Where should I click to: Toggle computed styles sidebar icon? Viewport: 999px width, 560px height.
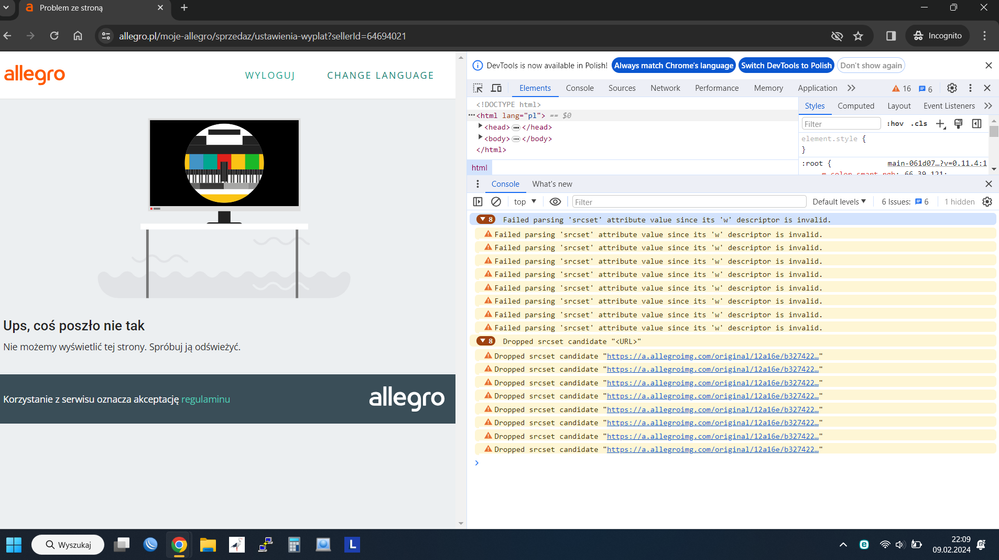coord(977,124)
